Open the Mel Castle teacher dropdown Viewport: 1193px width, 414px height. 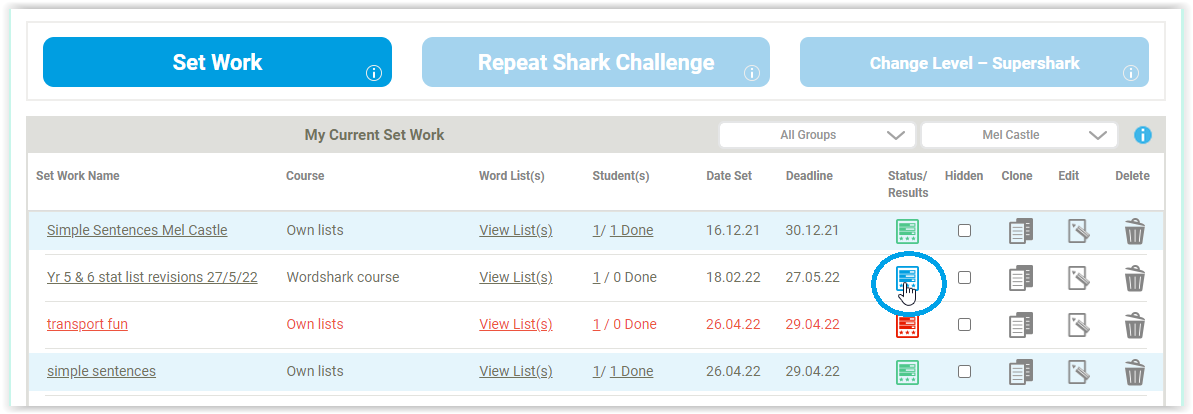(x=1019, y=135)
